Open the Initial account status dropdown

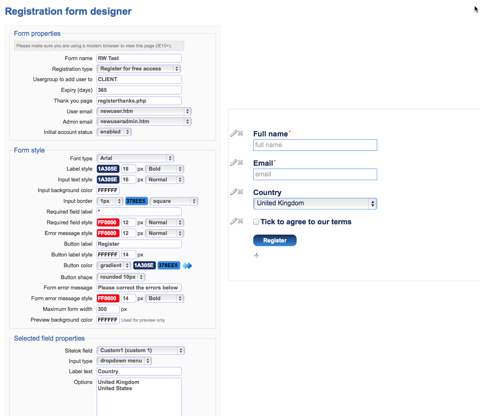(x=114, y=132)
